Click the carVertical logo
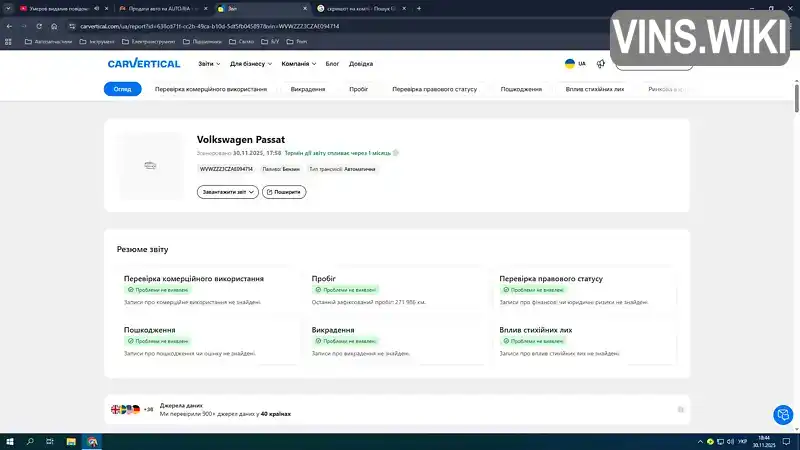800x450 pixels. coord(144,64)
